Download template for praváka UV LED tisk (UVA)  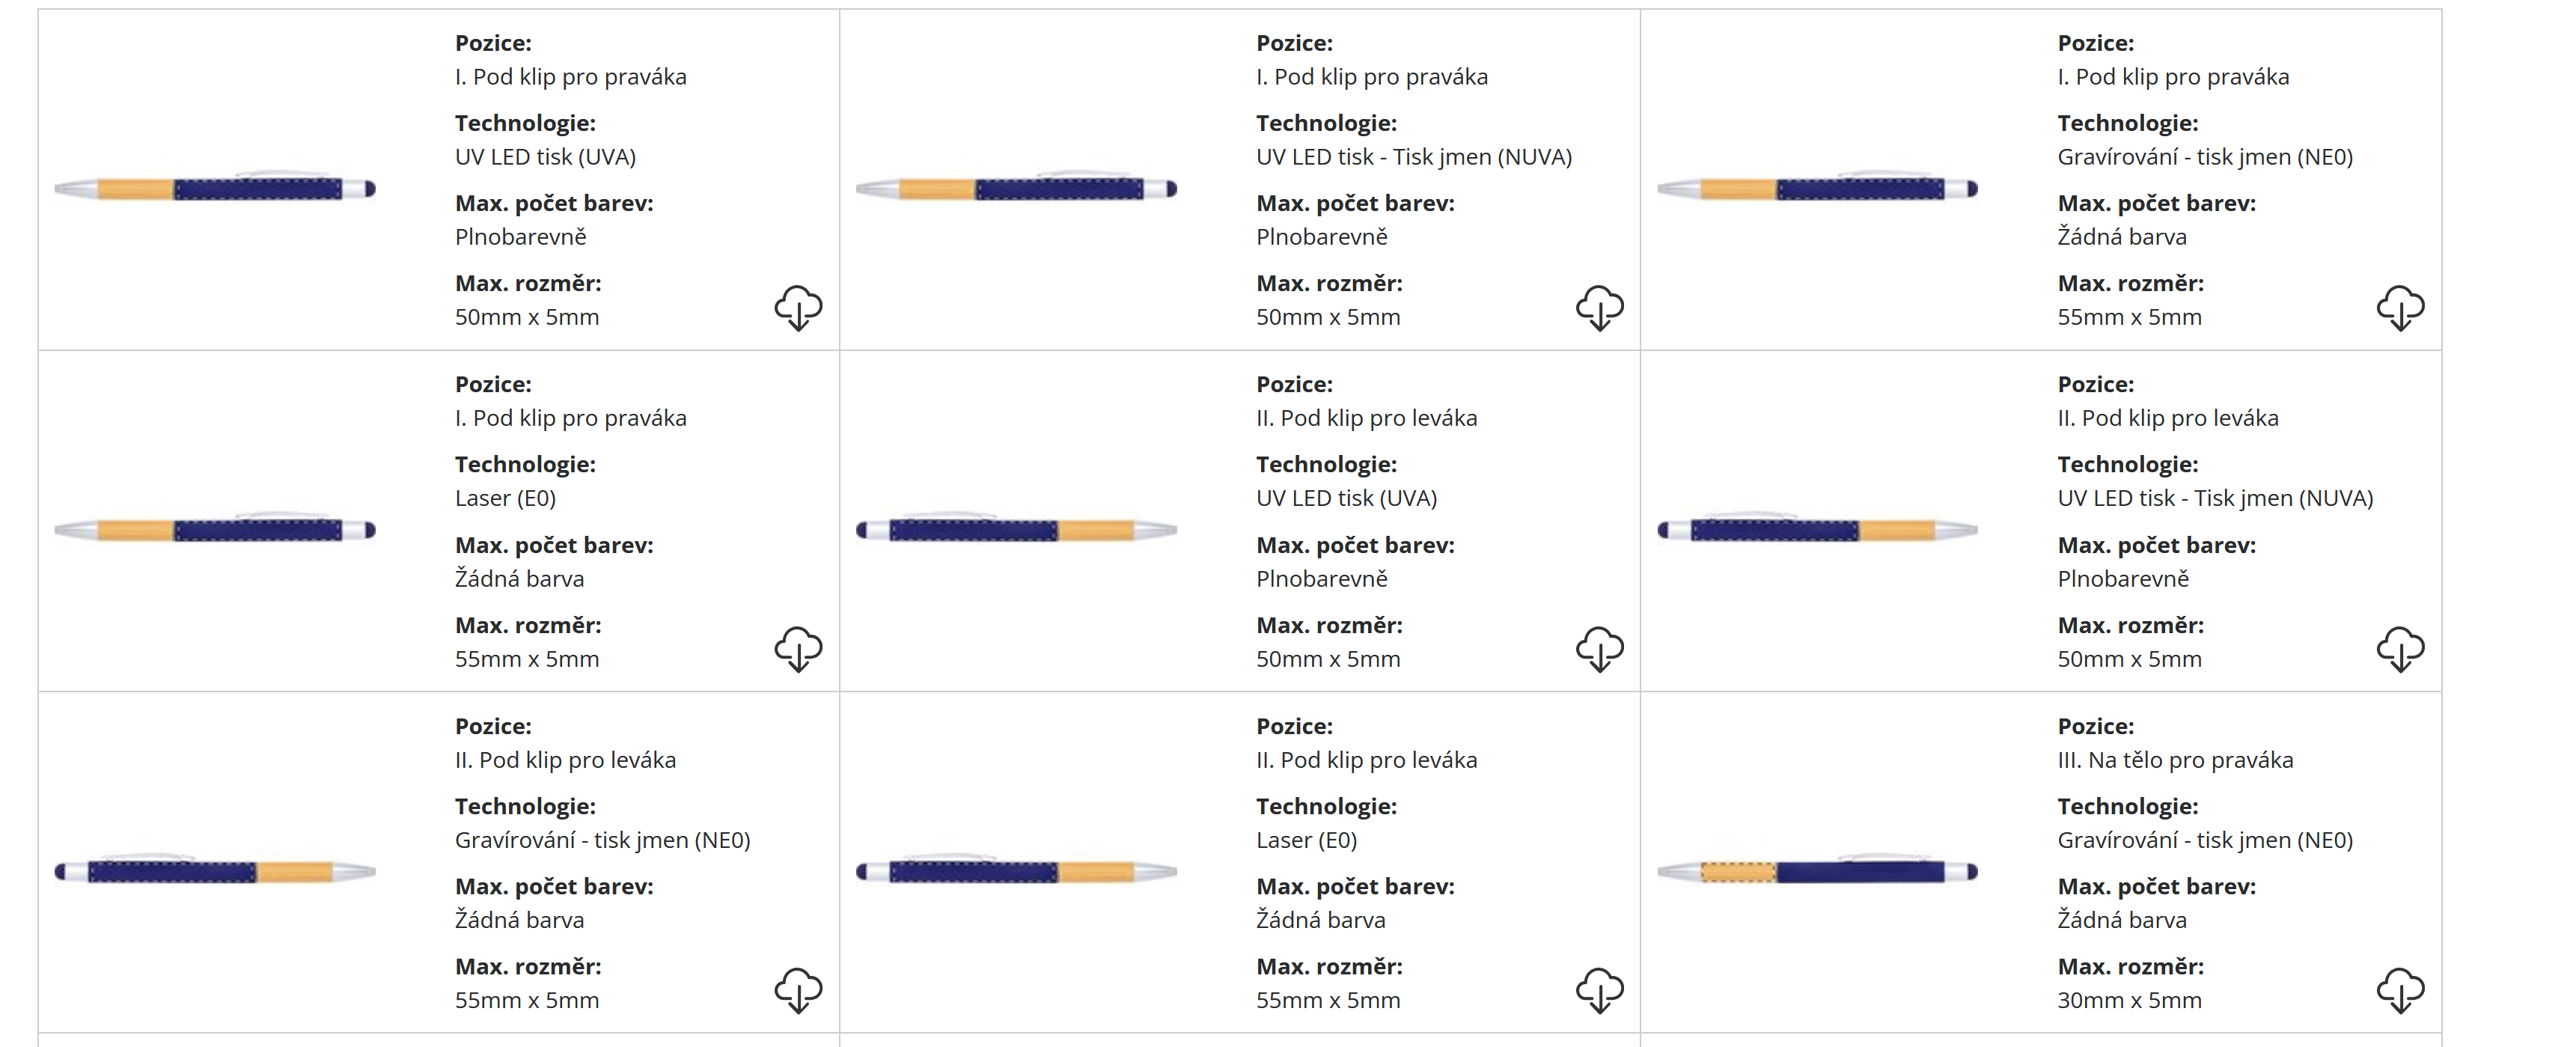pyautogui.click(x=798, y=307)
